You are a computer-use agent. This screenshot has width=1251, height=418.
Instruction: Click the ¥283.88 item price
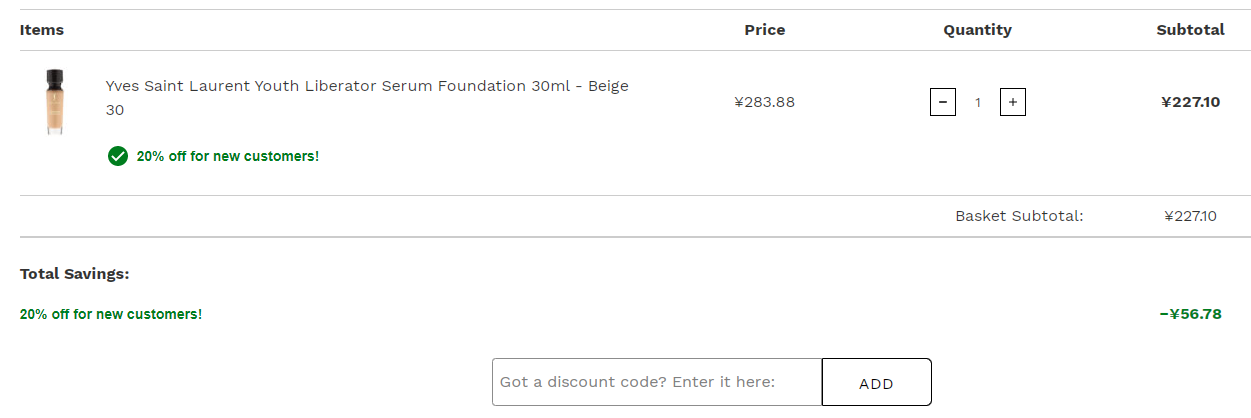[x=765, y=102]
